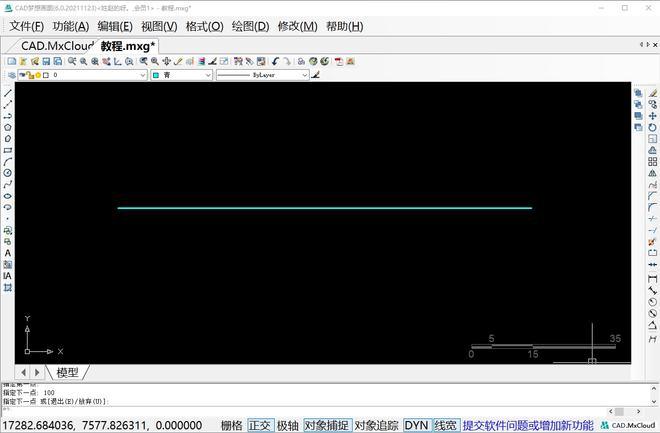Select the 模型 model tab
This screenshot has height=433, width=660.
[x=67, y=372]
